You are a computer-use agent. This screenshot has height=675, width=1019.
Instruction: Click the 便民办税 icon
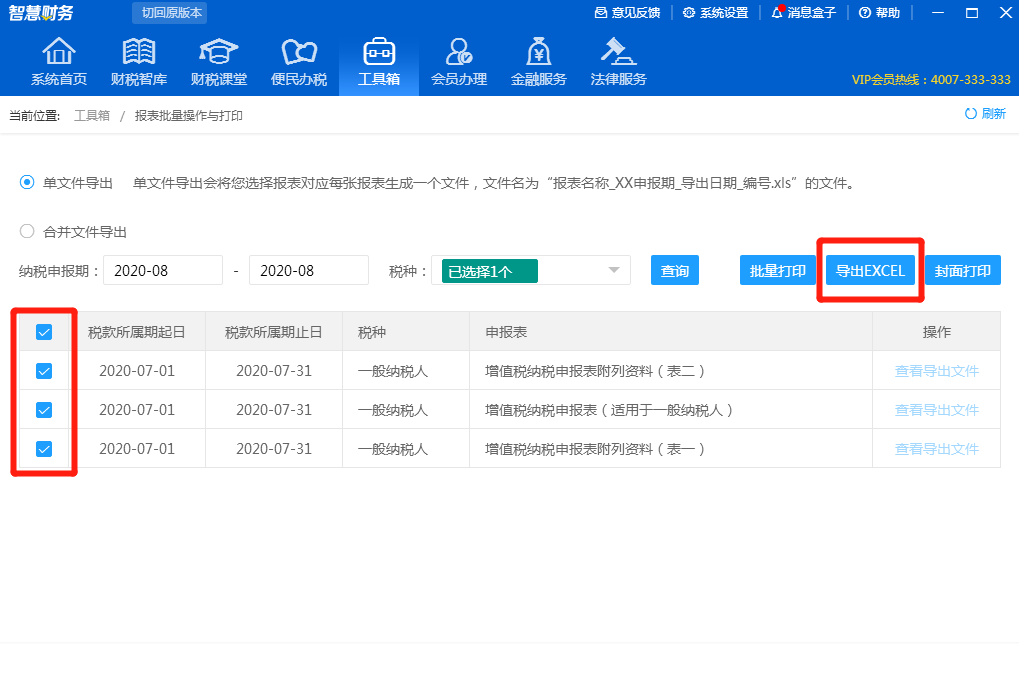298,60
